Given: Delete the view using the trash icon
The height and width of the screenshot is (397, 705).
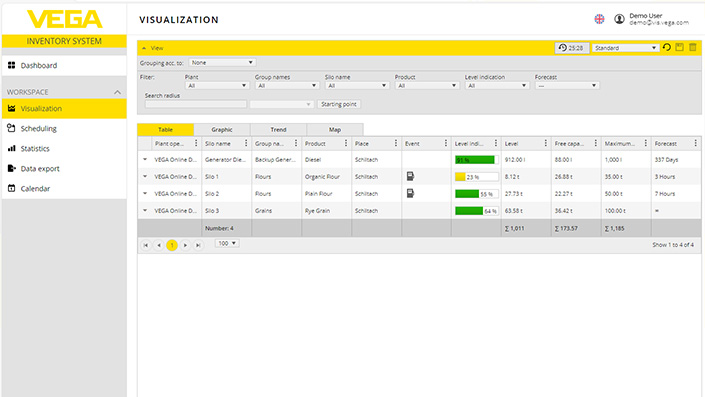Looking at the screenshot, I should (693, 47).
